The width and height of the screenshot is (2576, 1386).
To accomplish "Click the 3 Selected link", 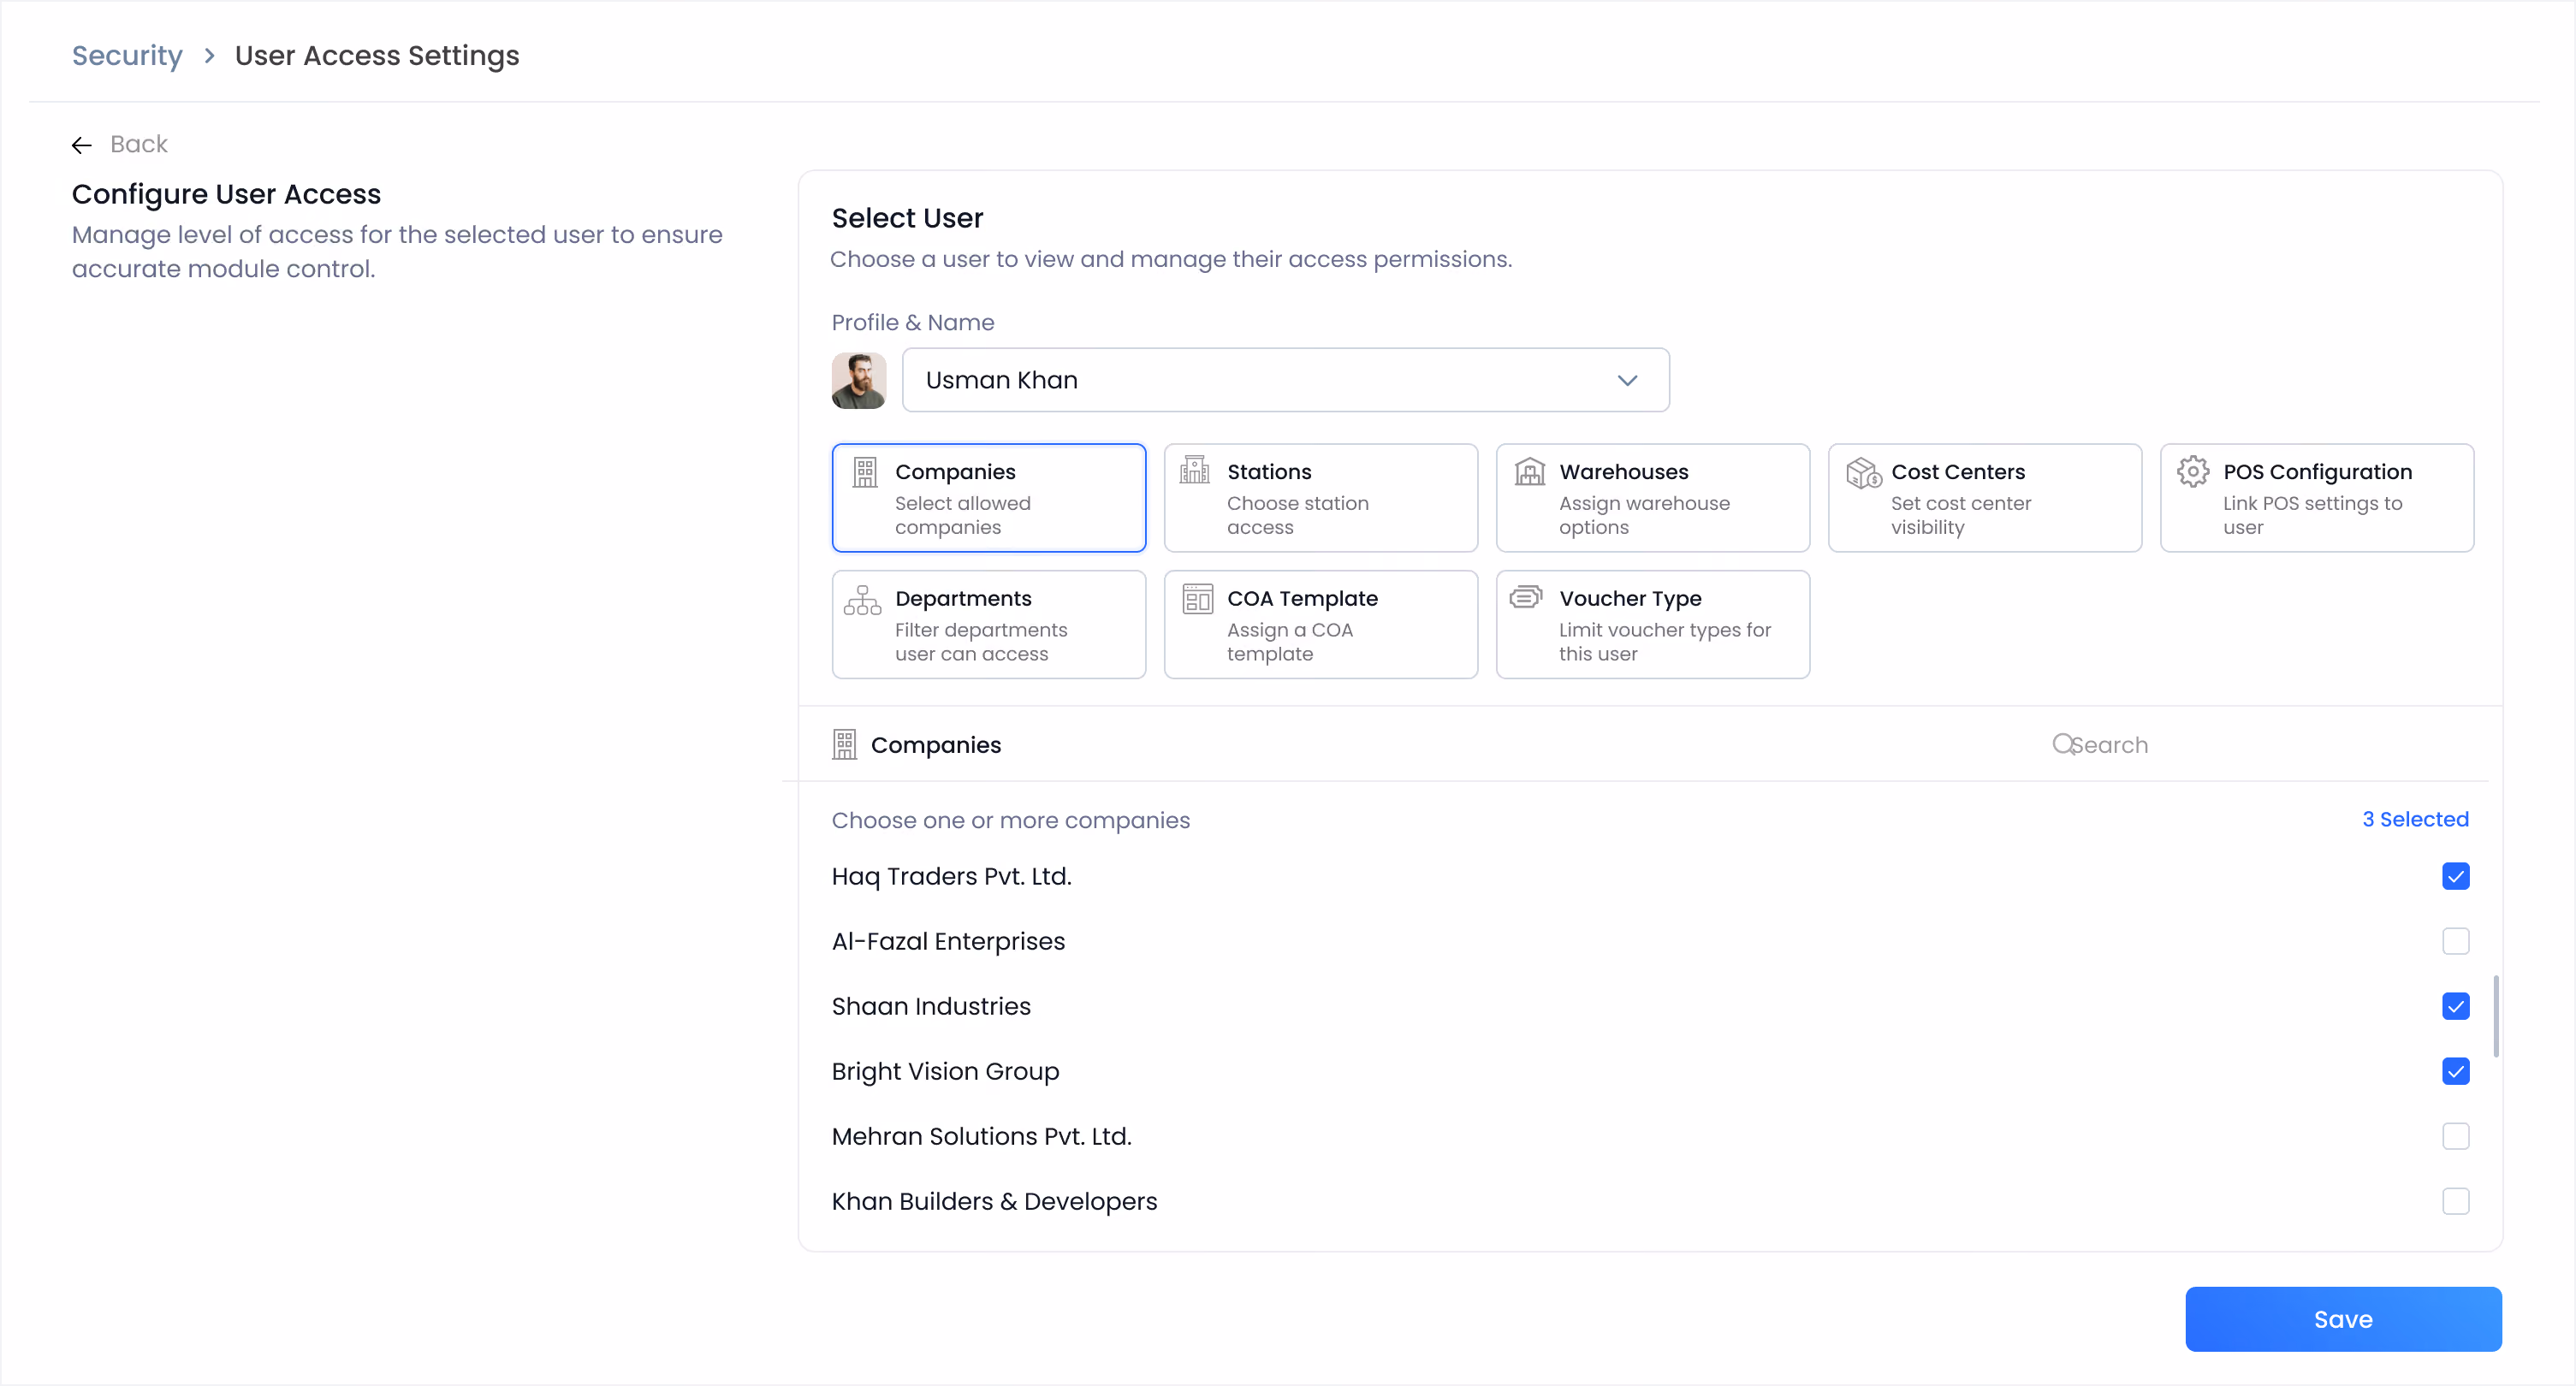I will coord(2415,820).
